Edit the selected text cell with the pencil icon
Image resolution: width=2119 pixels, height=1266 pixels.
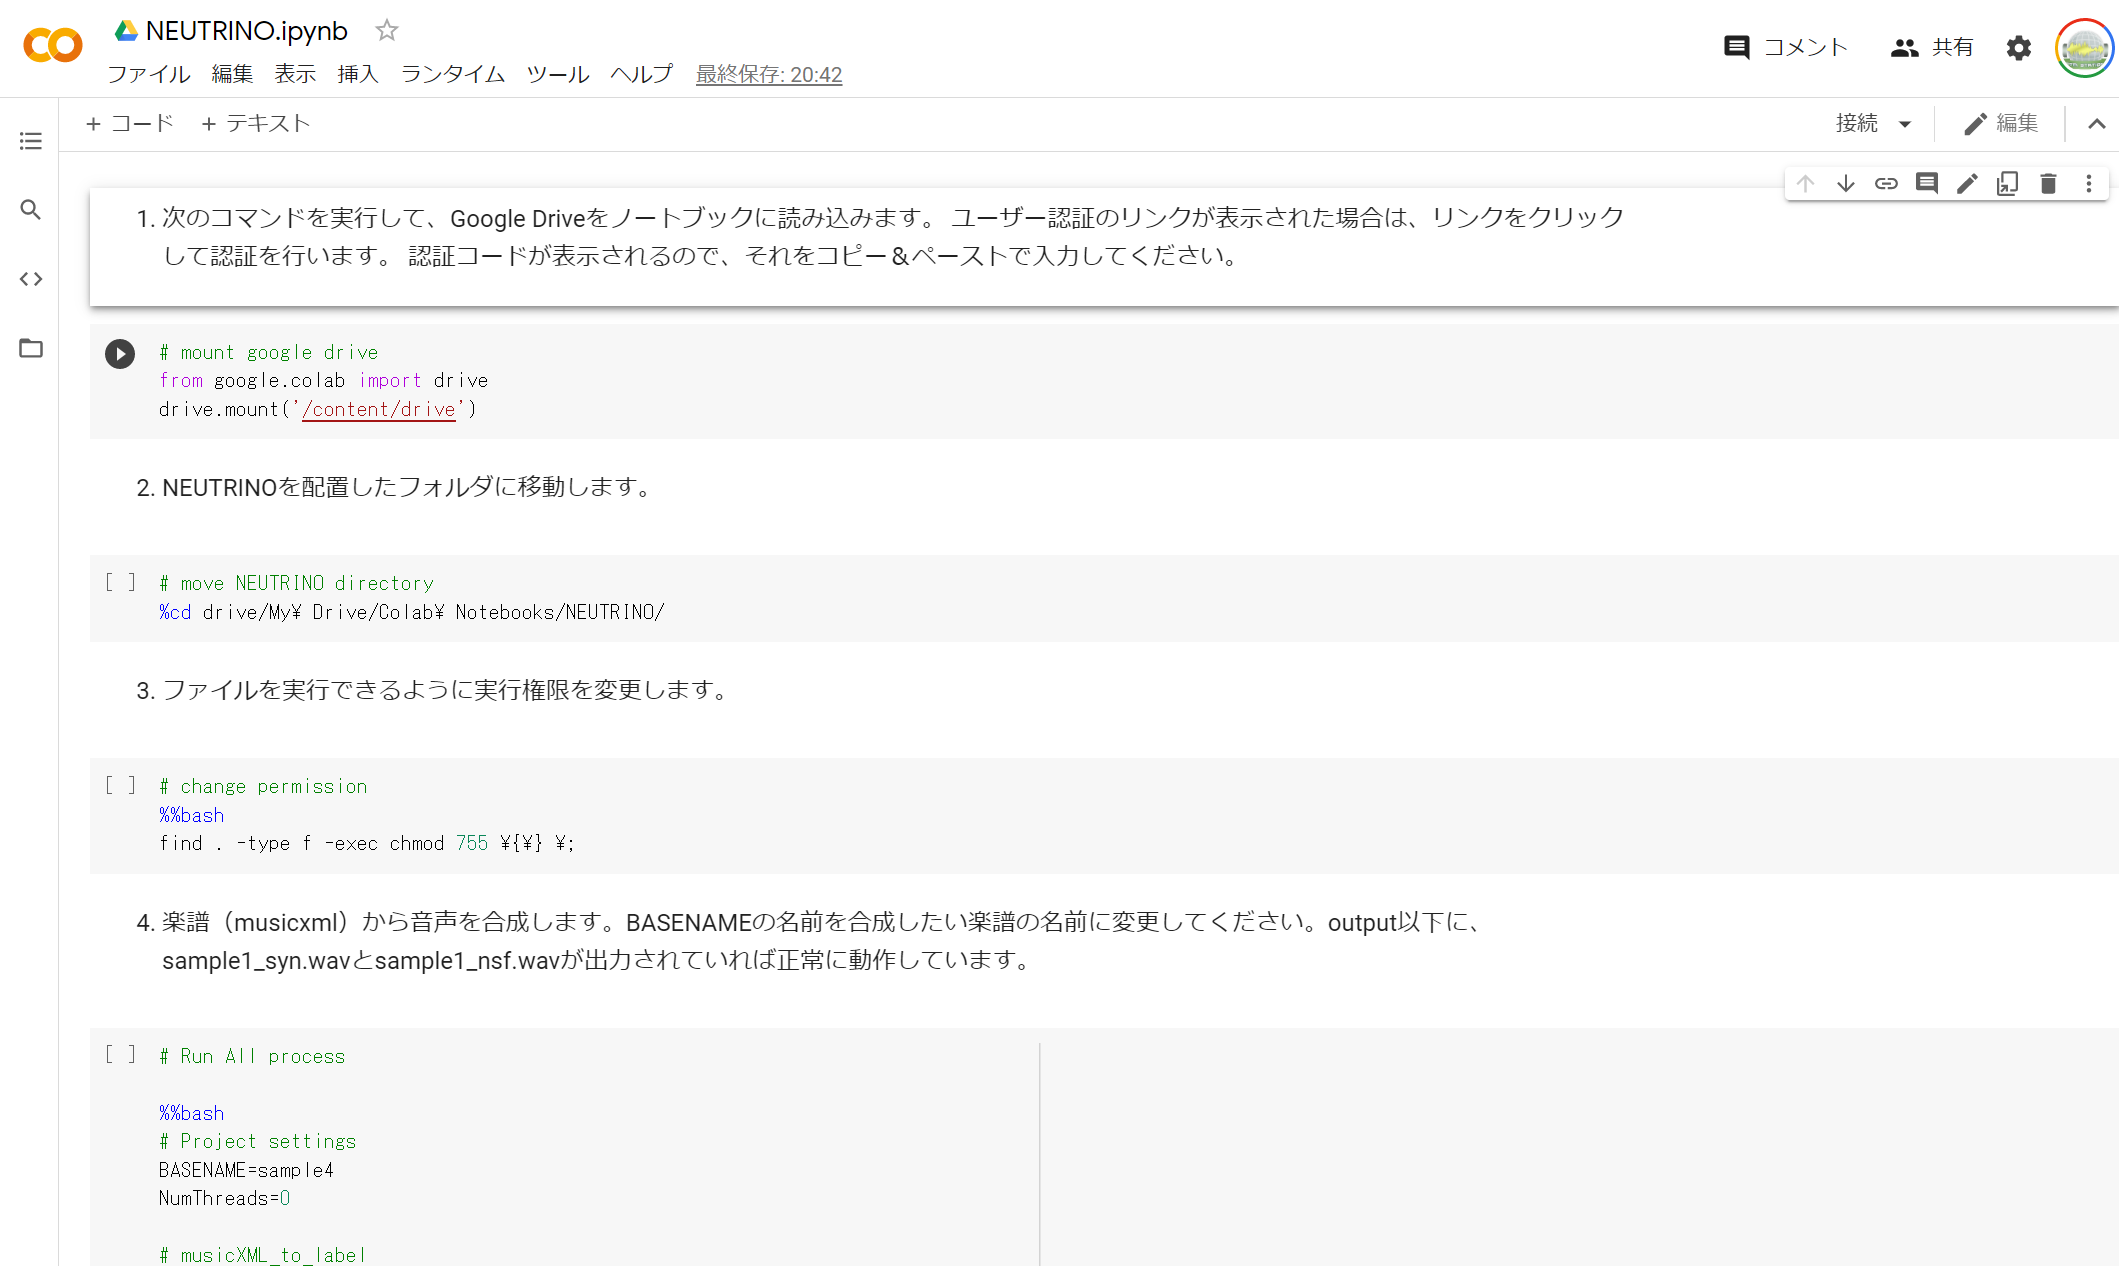[1967, 184]
